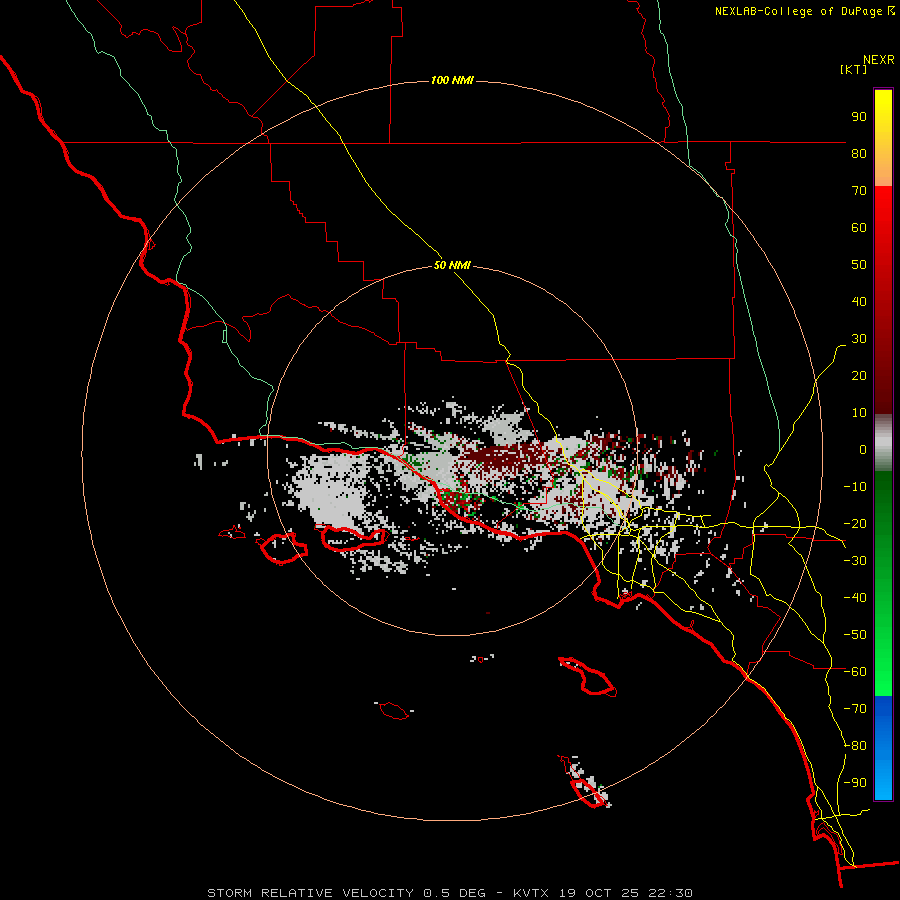Click the 80 value on velocity scale
The image size is (900, 900).
(x=859, y=153)
